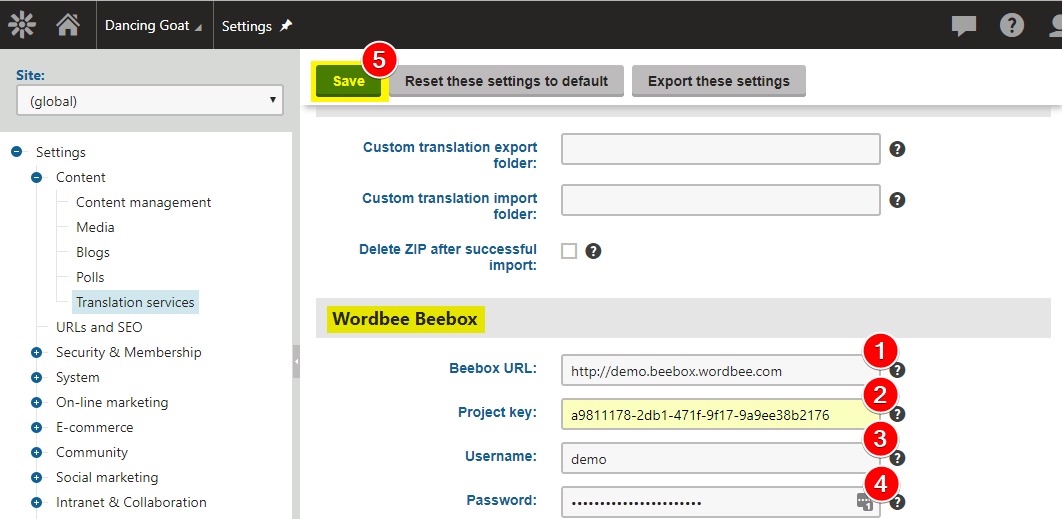Open URLs and SEO settings
The image size is (1062, 519).
[99, 327]
